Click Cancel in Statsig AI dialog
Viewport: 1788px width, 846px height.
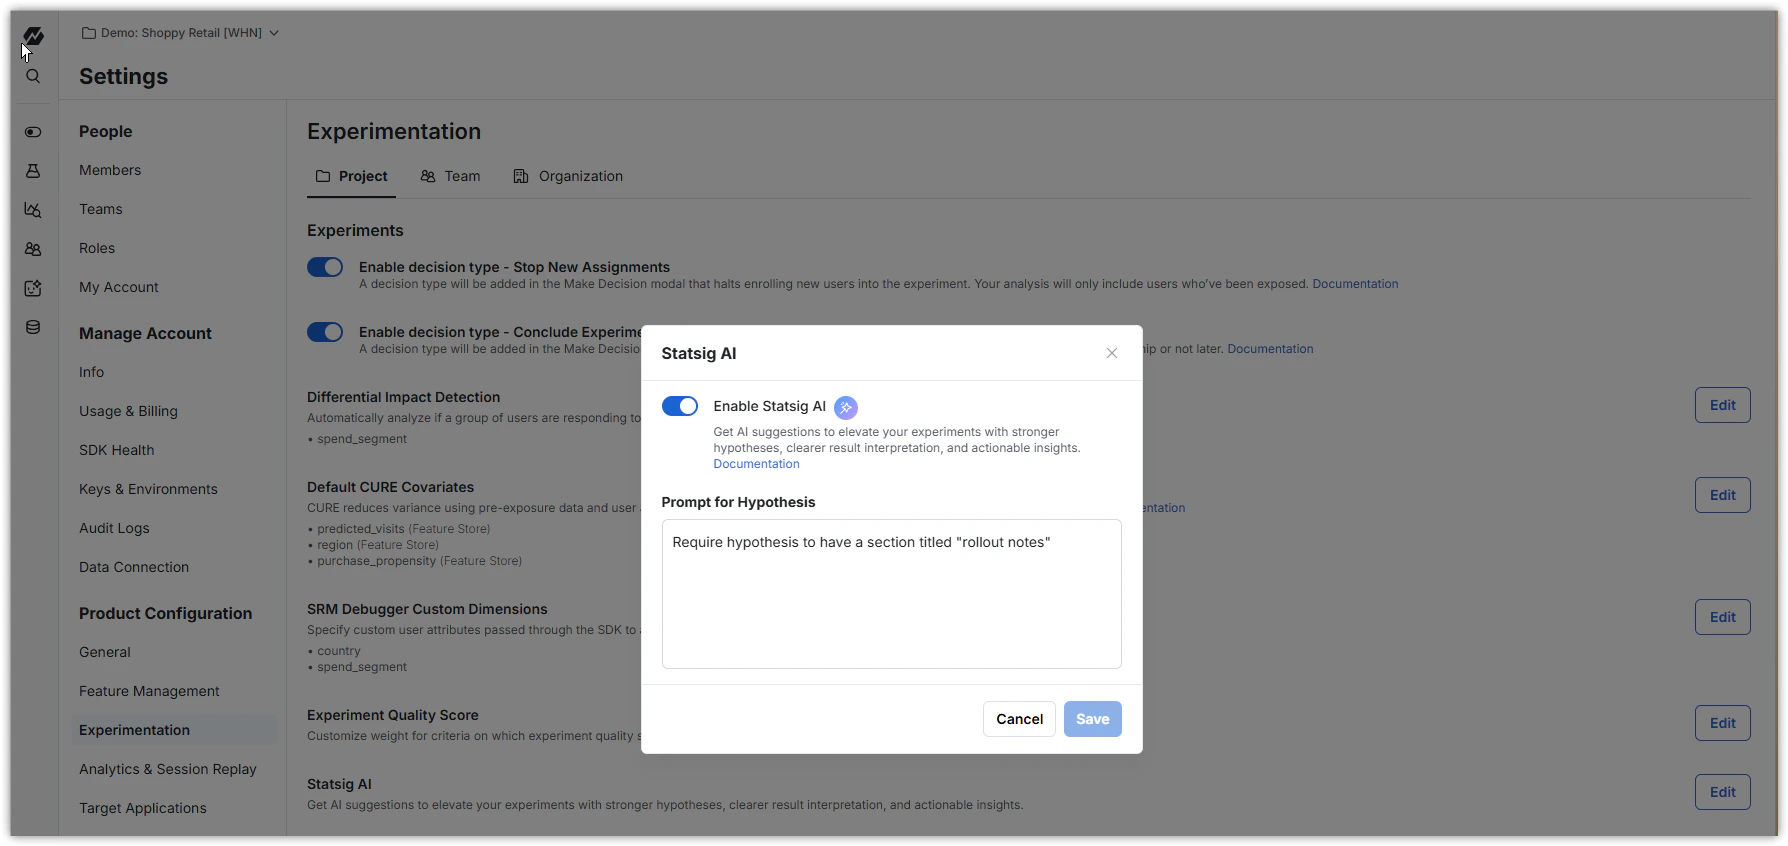click(1019, 719)
